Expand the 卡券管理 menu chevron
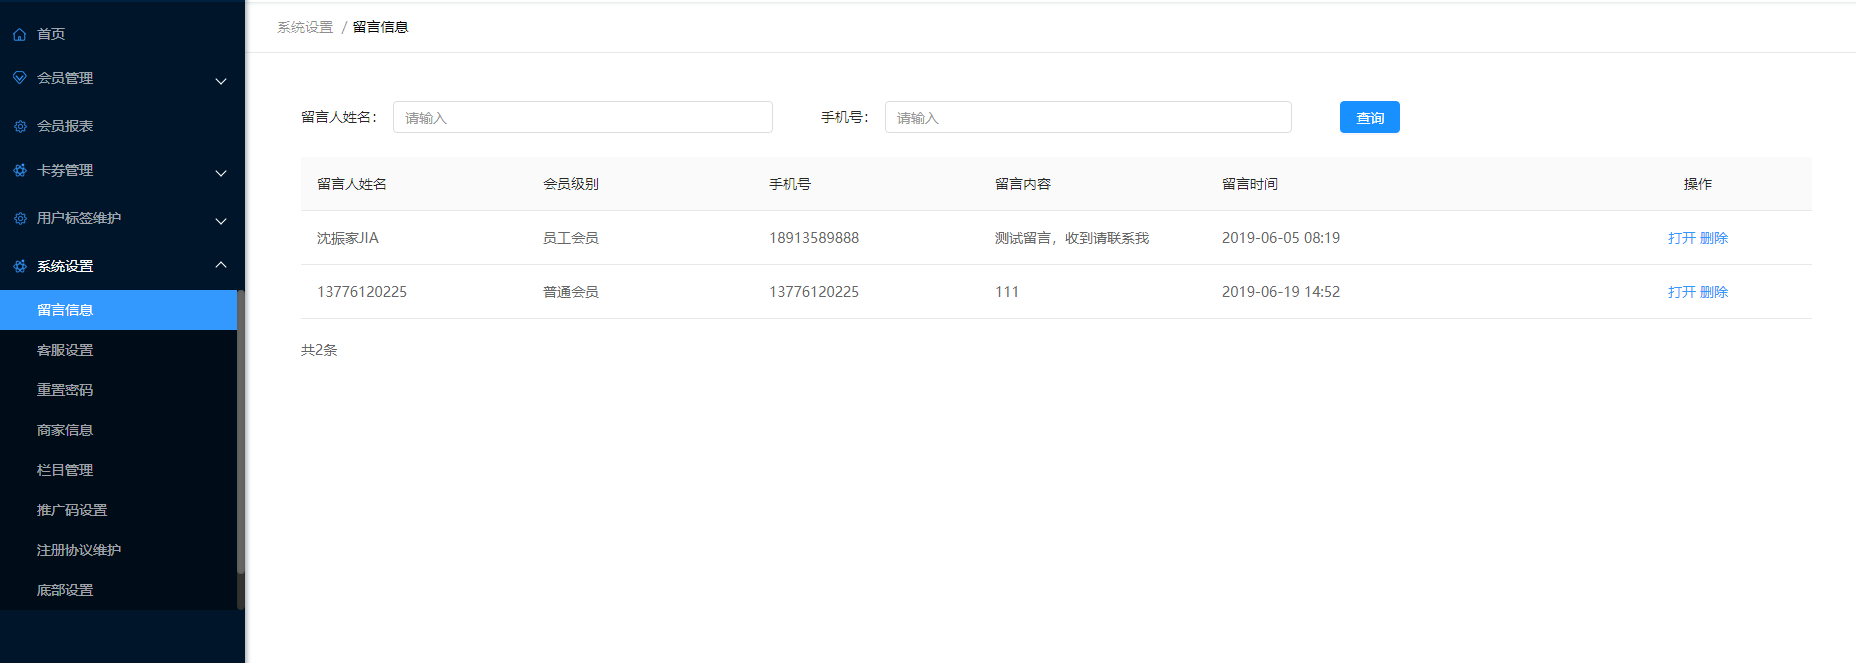Screen dimensions: 1856x663 221,173
